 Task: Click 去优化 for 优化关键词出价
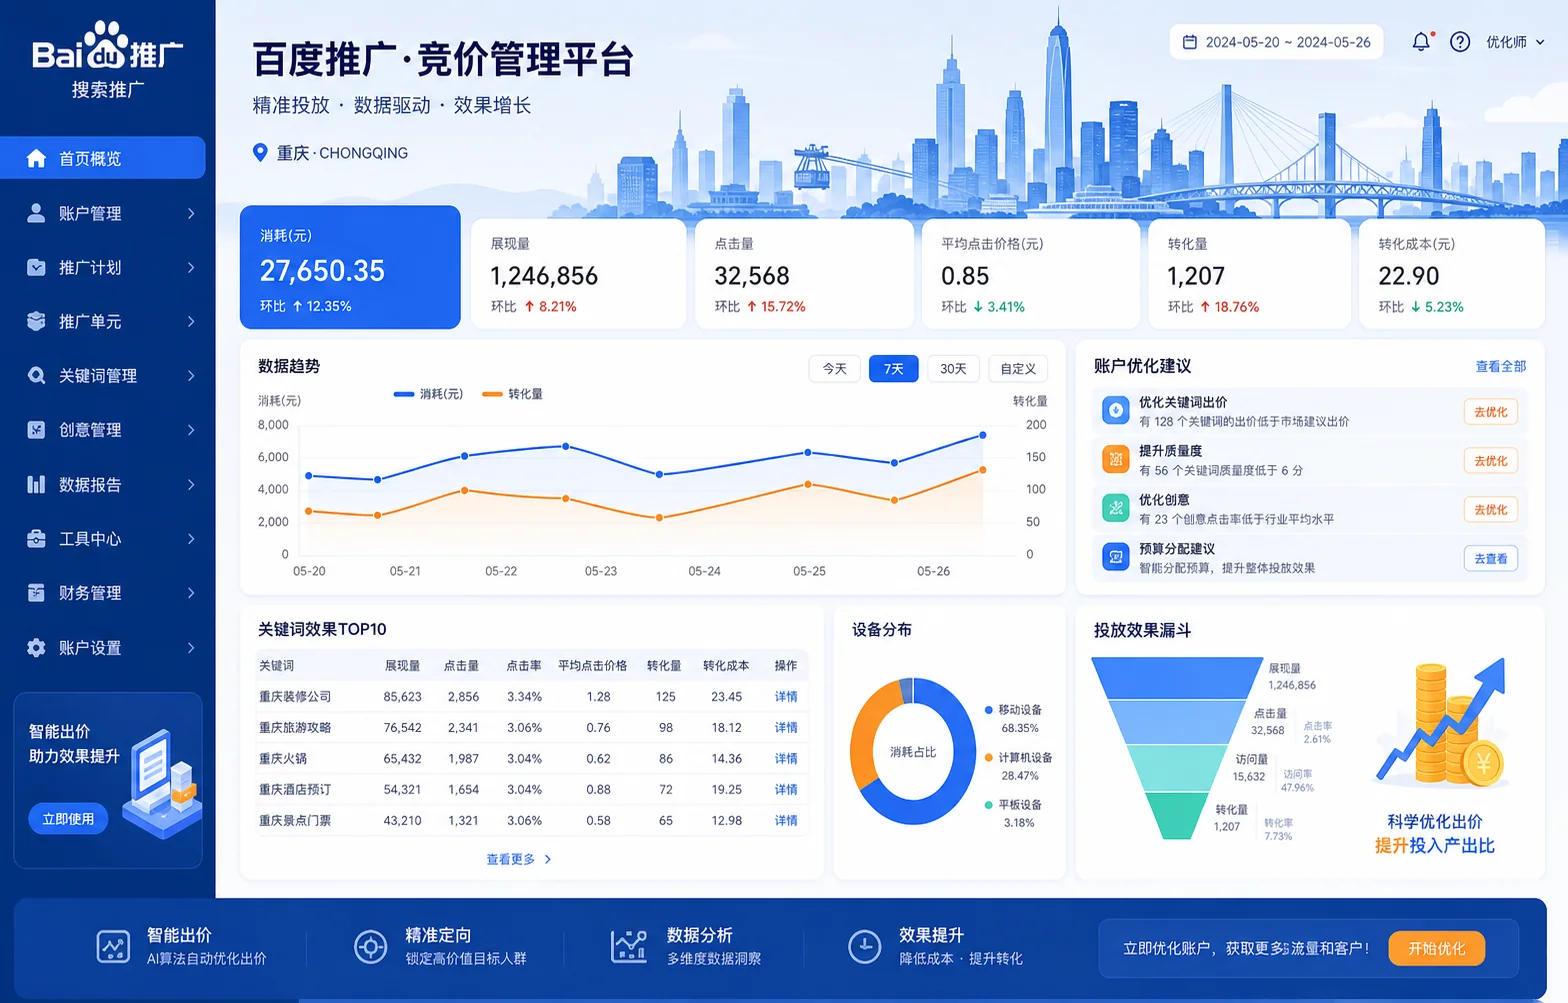coord(1491,411)
